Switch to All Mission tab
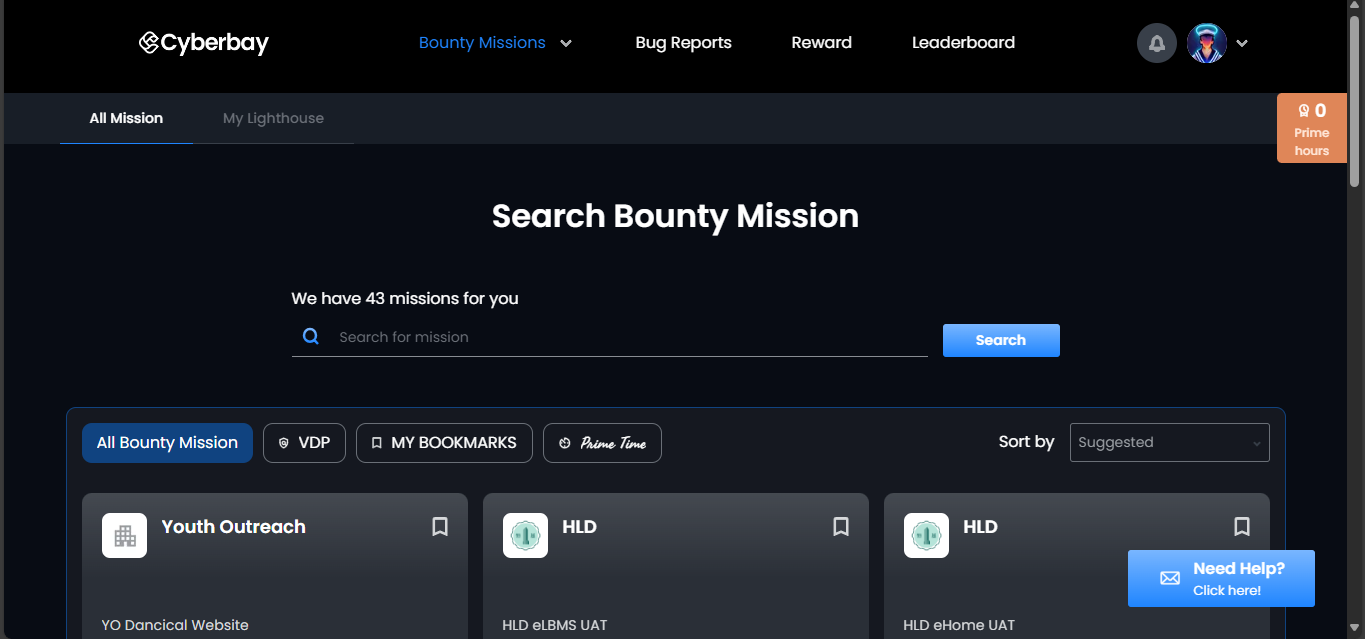1365x639 pixels. pos(126,118)
